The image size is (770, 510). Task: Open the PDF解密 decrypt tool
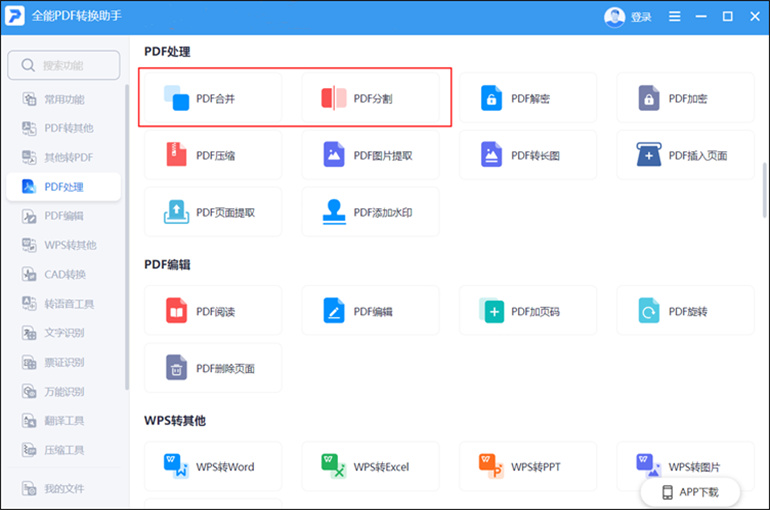click(528, 98)
